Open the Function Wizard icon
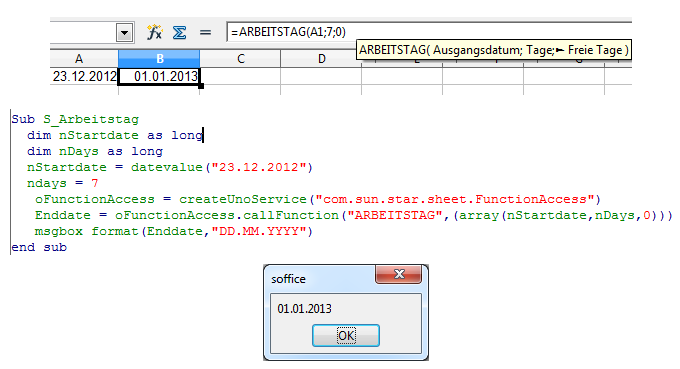The height and width of the screenshot is (369, 680). point(154,32)
